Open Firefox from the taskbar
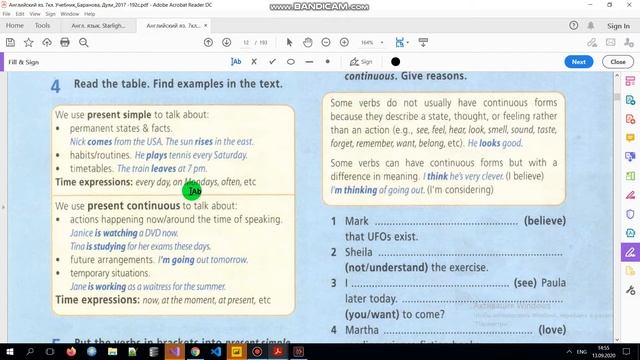Viewport: 640px width, 360px height. tap(71, 351)
